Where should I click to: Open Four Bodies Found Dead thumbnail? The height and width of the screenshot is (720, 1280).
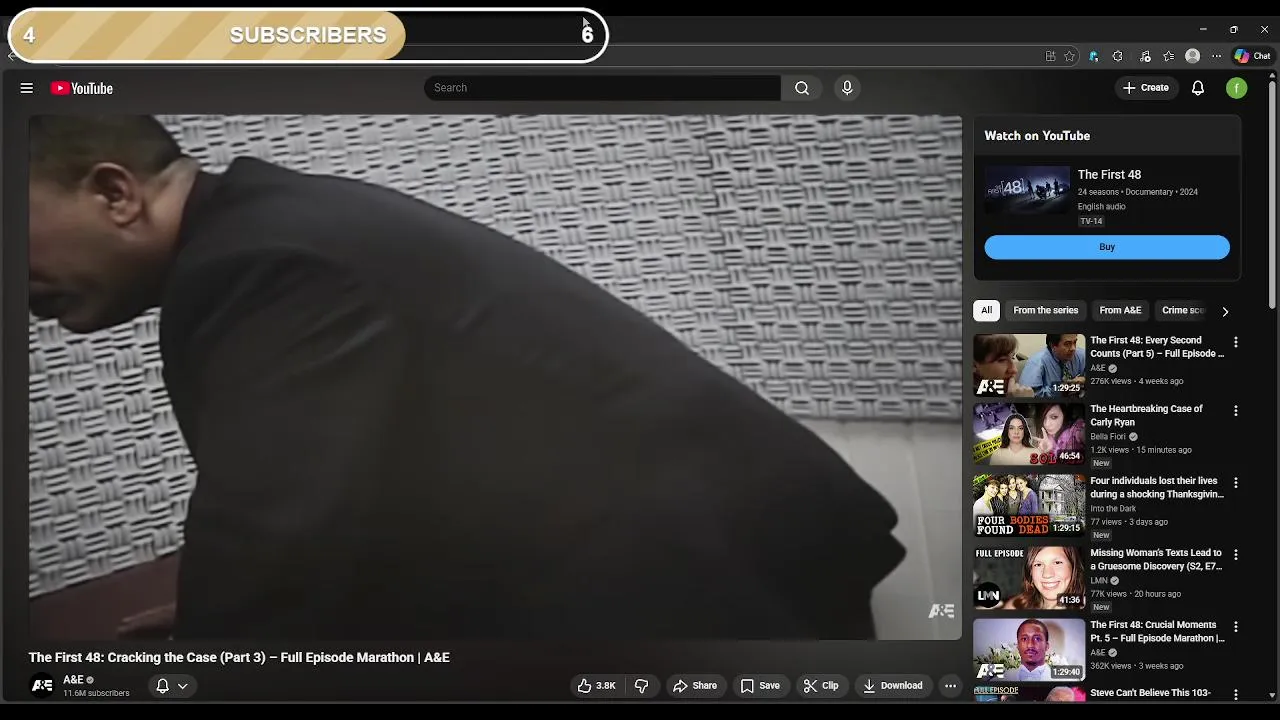tap(1029, 506)
